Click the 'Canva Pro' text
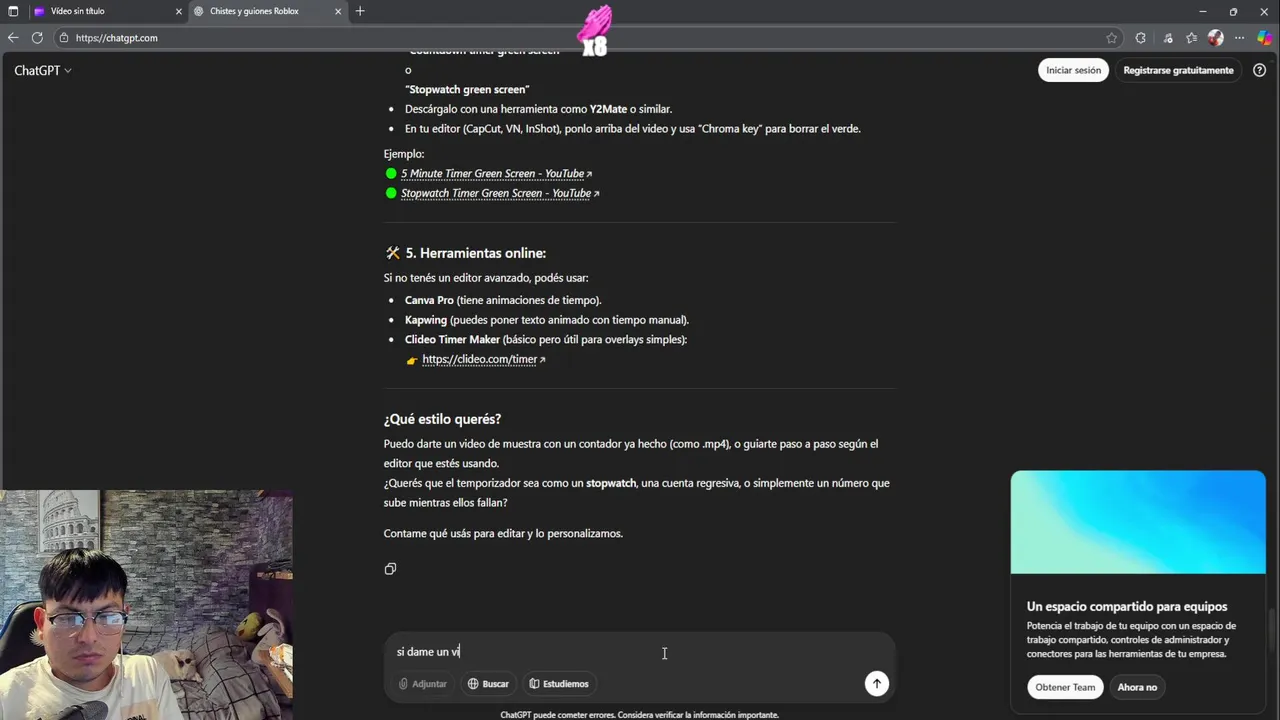 point(429,300)
